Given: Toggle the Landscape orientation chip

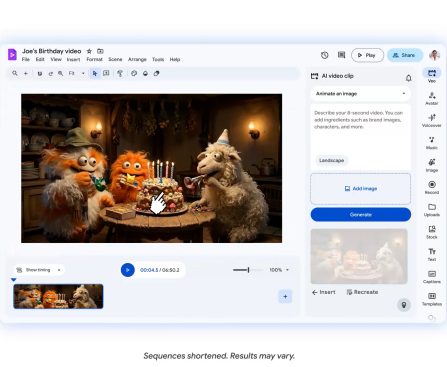Looking at the screenshot, I should tap(331, 160).
